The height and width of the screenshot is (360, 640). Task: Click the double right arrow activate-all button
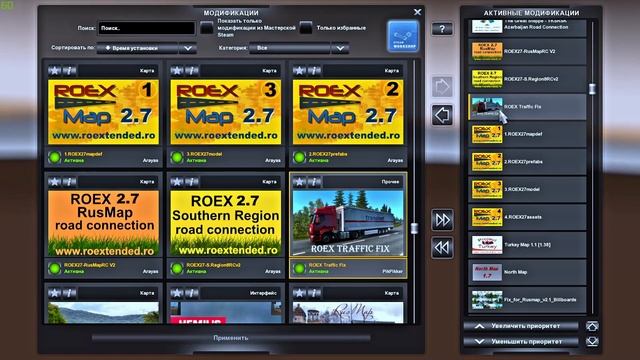(x=442, y=220)
